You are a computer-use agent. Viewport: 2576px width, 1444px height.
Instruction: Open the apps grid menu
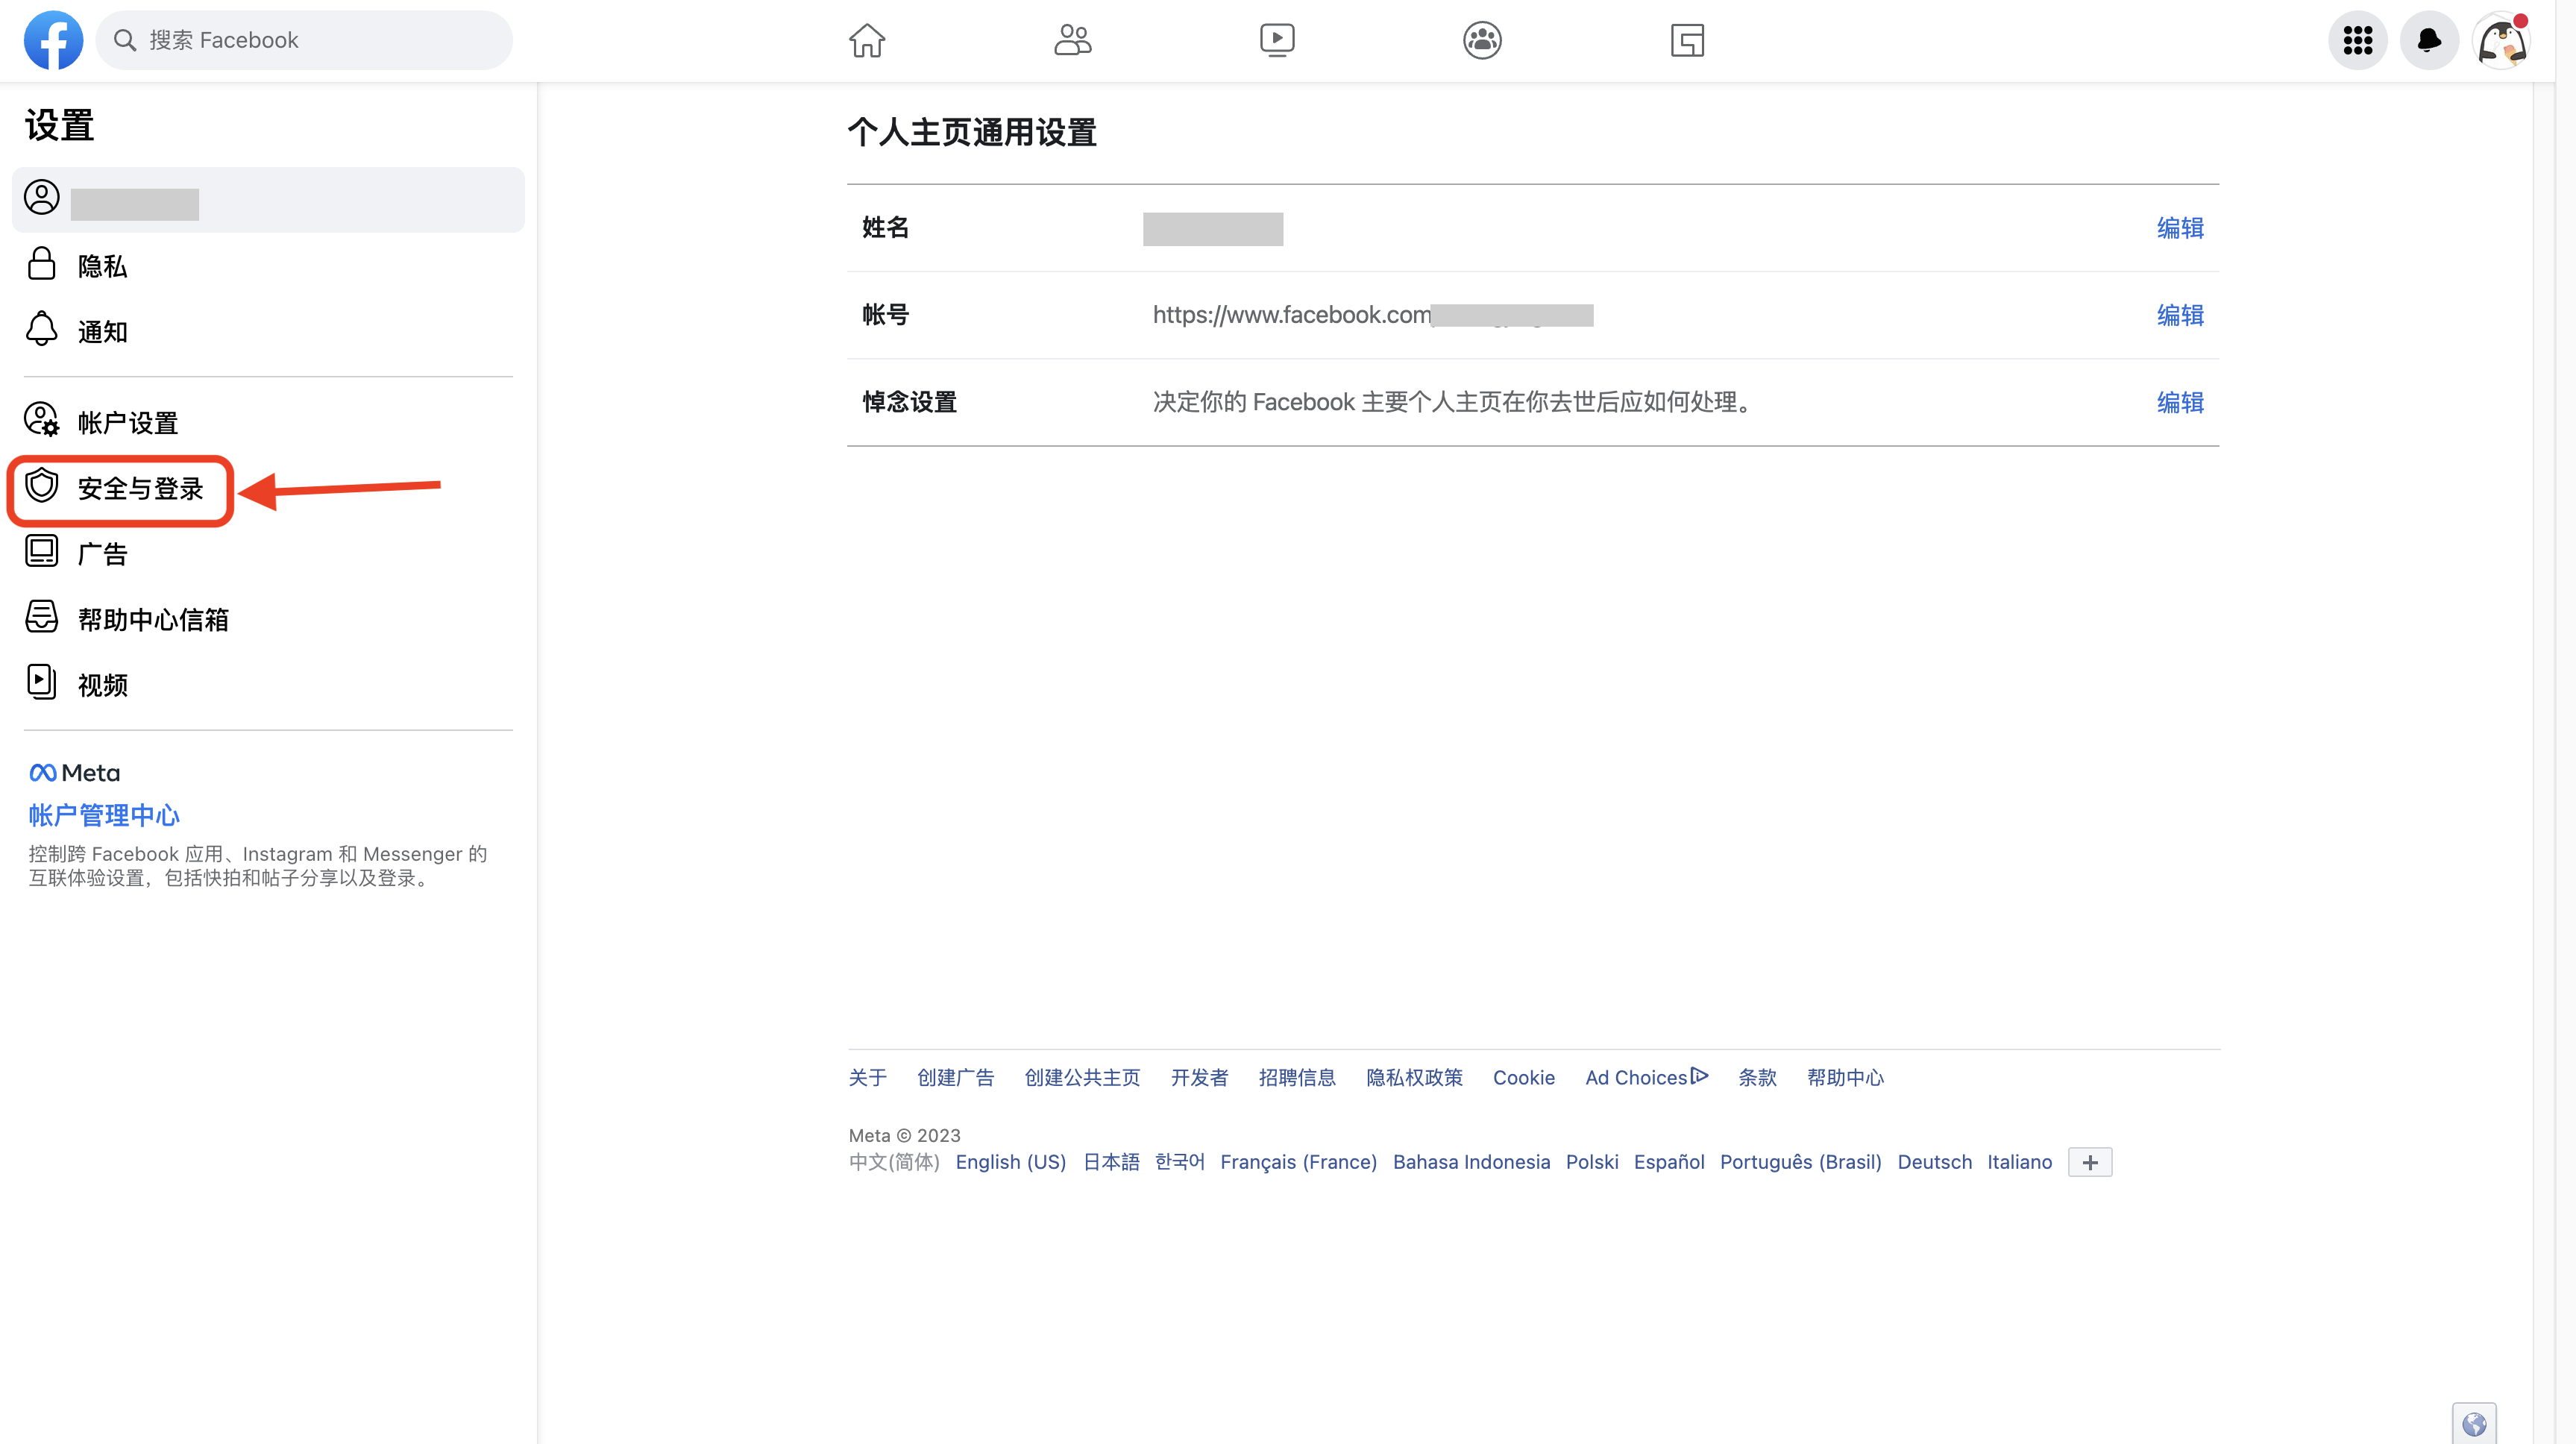point(2358,40)
